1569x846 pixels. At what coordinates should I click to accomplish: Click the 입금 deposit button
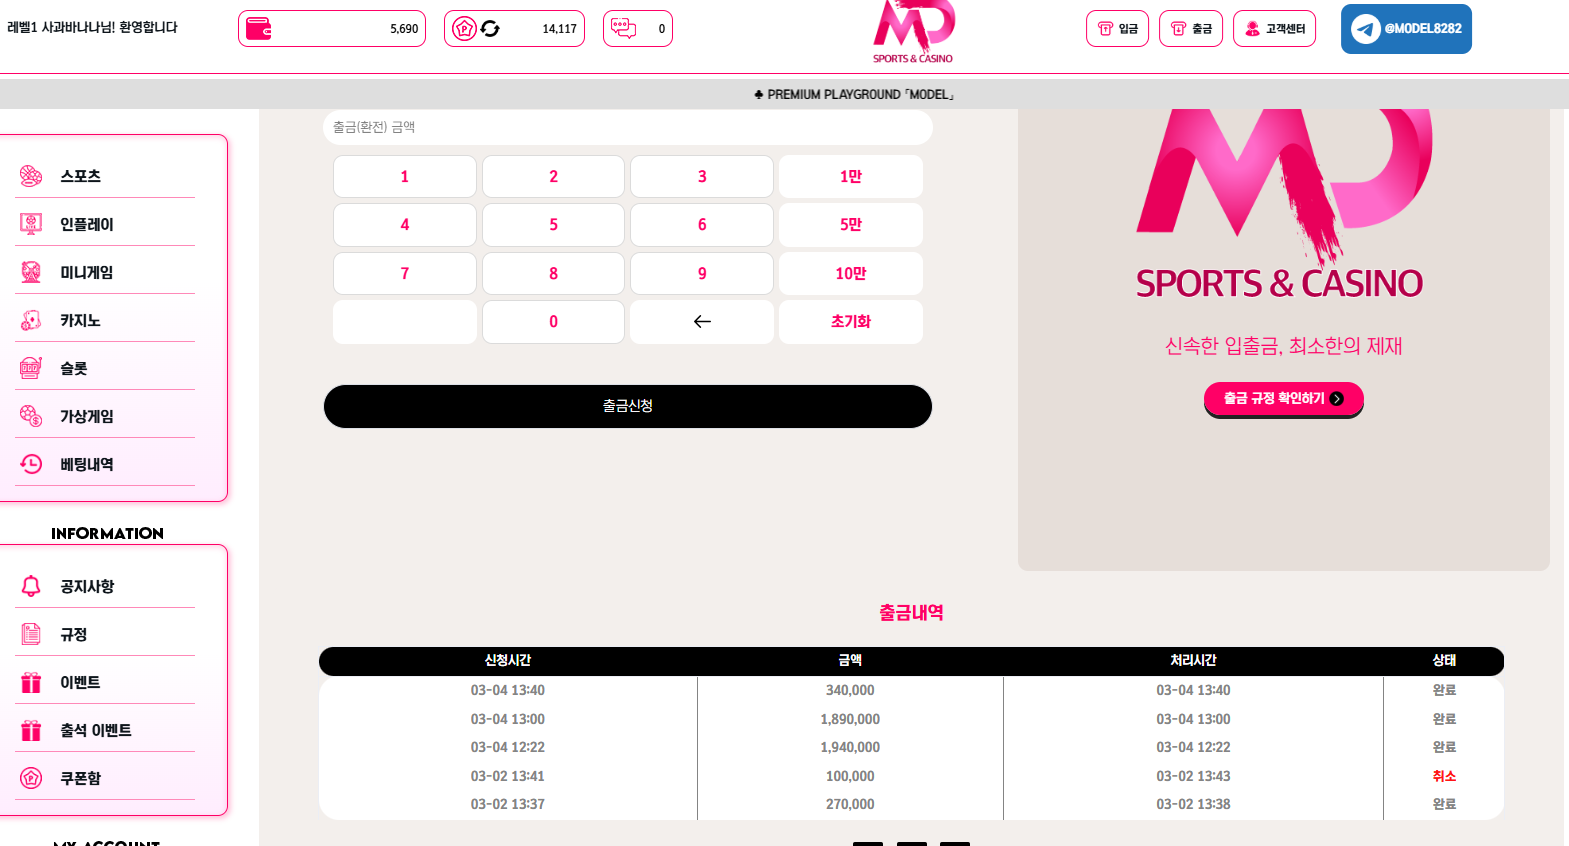tap(1118, 28)
